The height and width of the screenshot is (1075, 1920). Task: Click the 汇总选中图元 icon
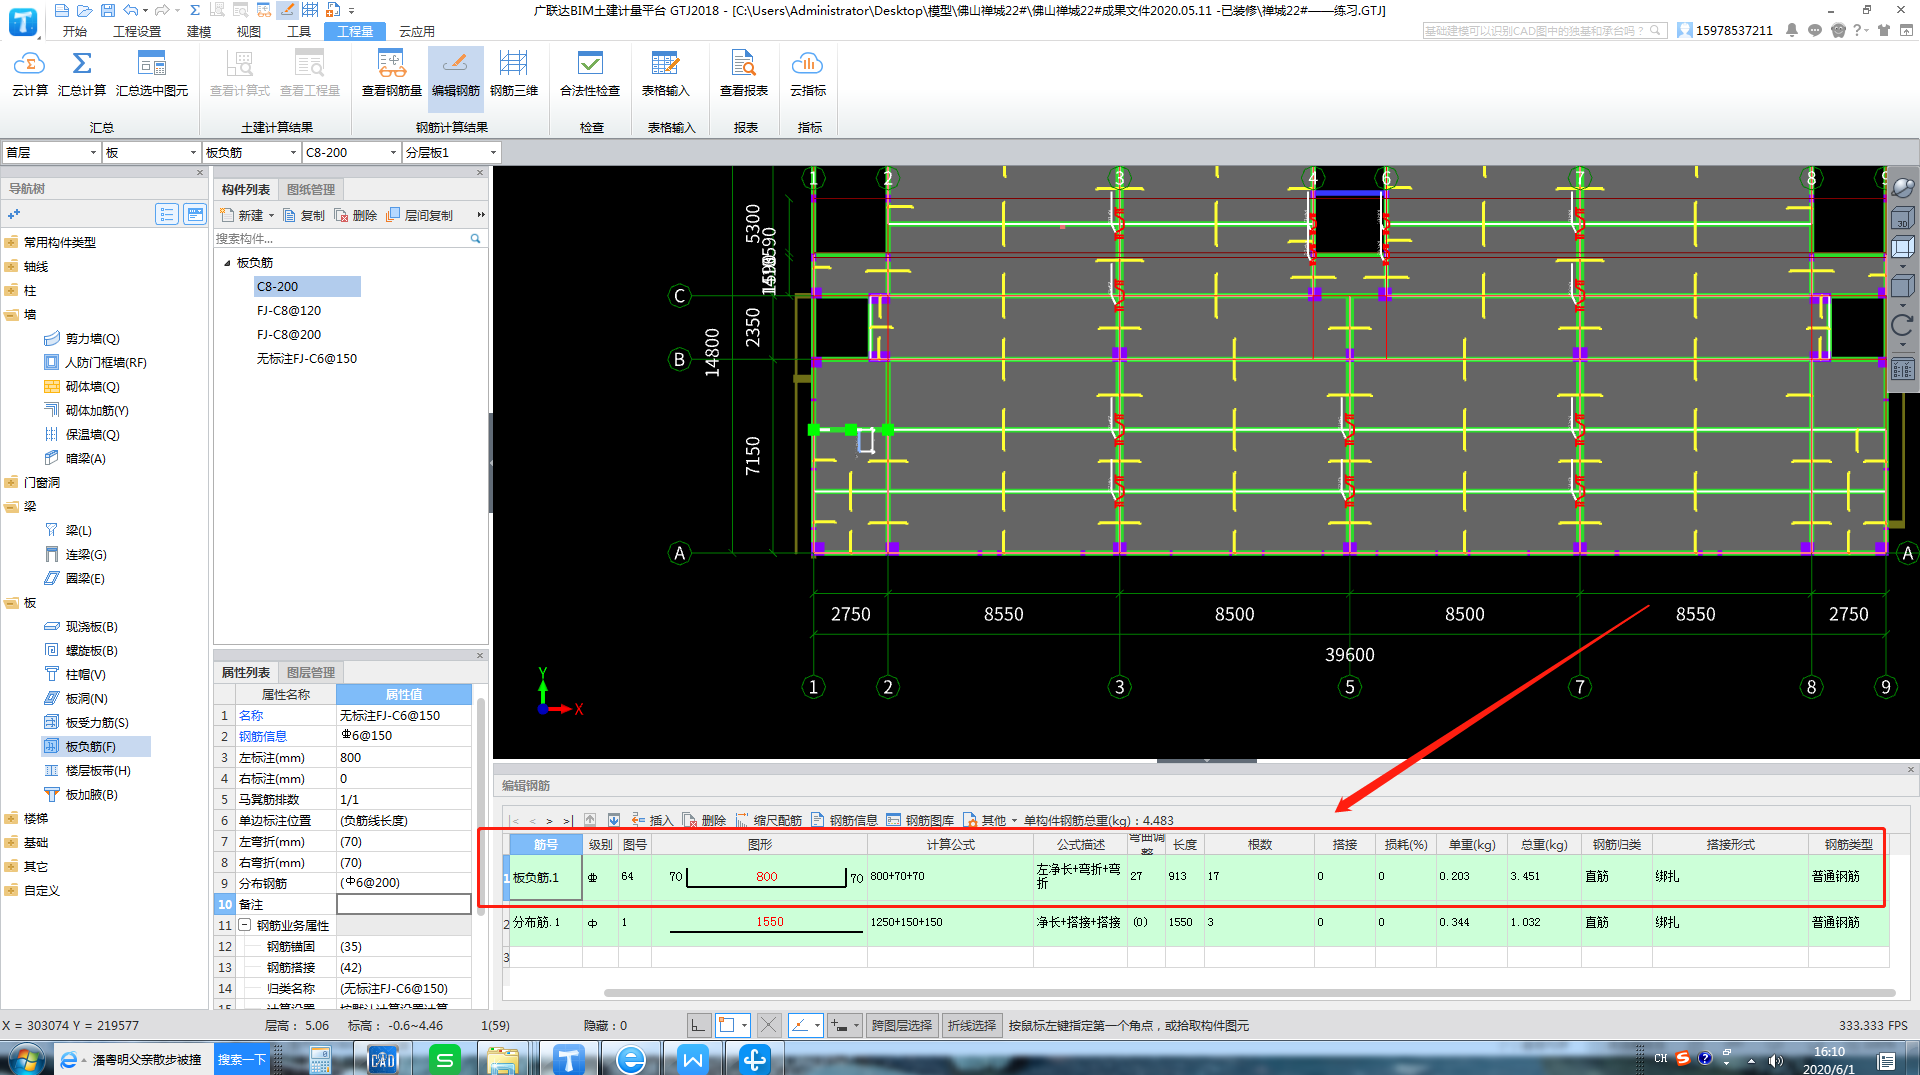point(152,73)
